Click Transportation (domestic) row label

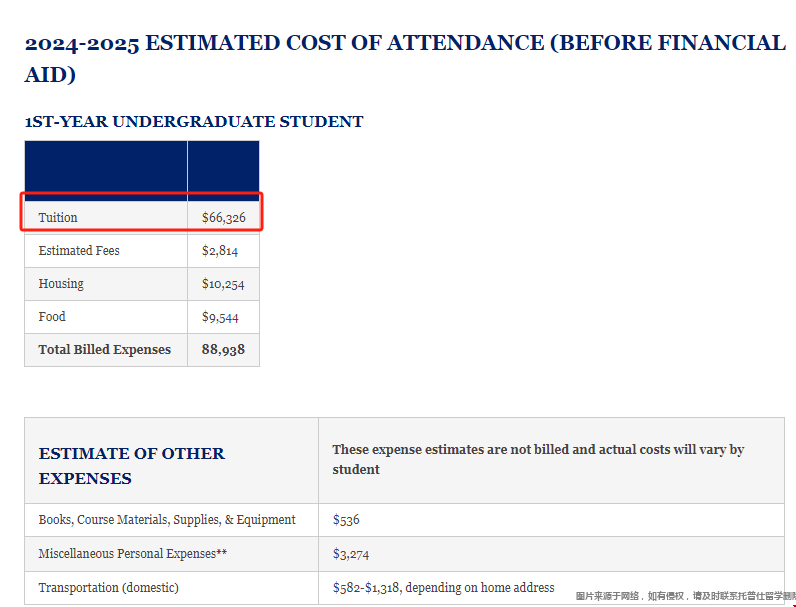109,588
